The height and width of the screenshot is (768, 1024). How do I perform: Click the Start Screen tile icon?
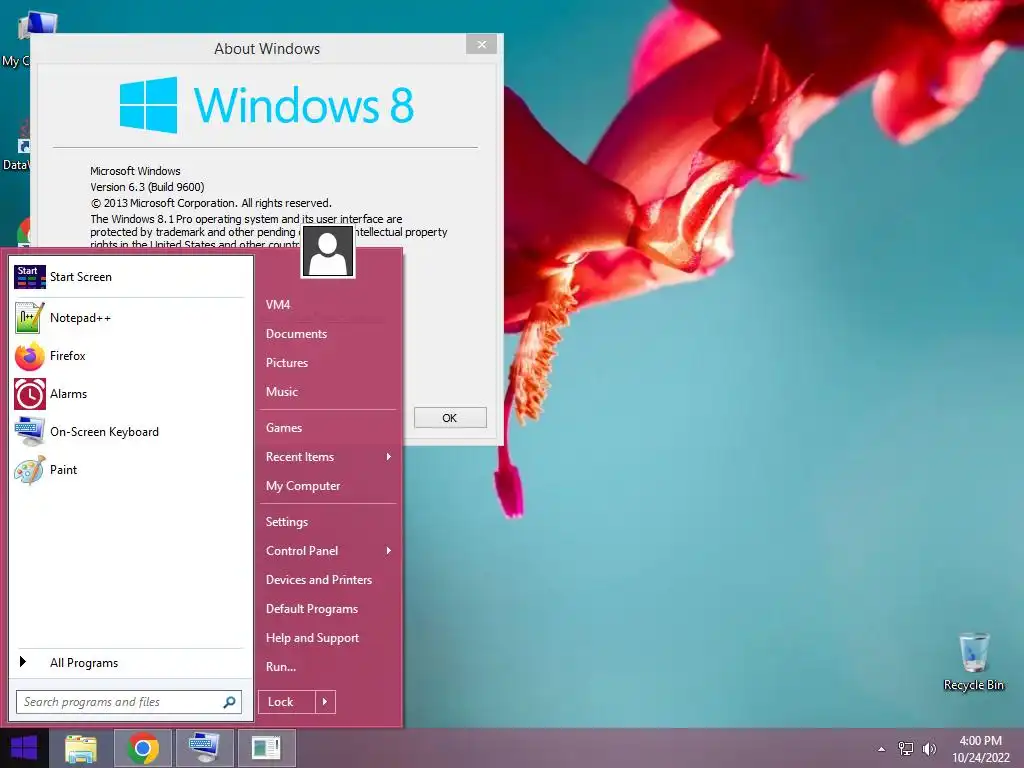30,277
